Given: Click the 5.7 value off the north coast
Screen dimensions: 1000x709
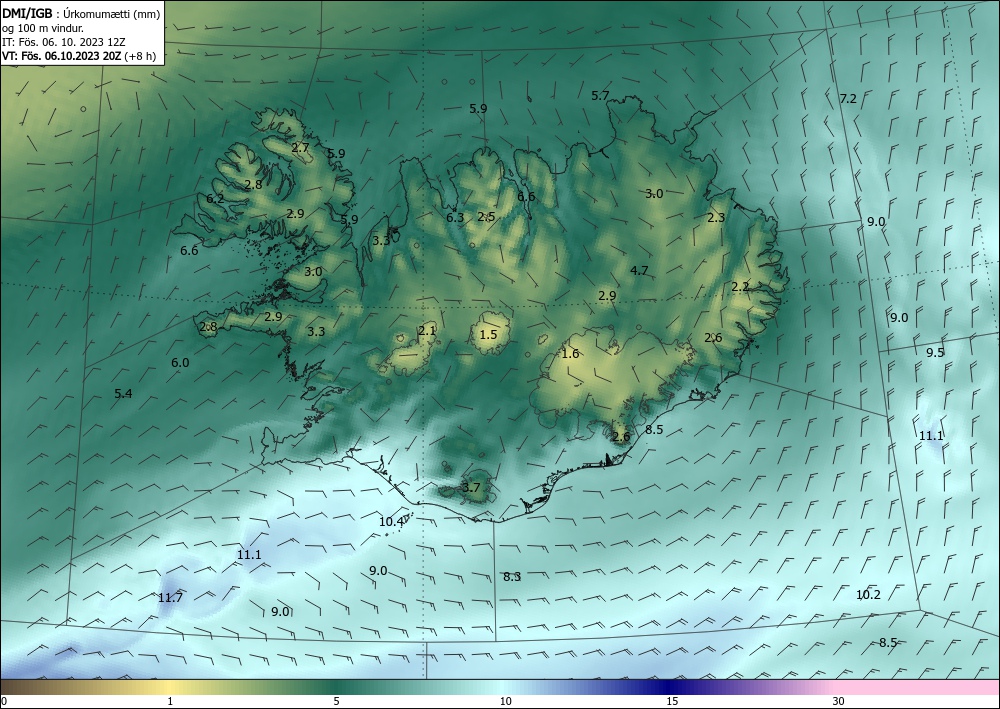Looking at the screenshot, I should pyautogui.click(x=600, y=96).
